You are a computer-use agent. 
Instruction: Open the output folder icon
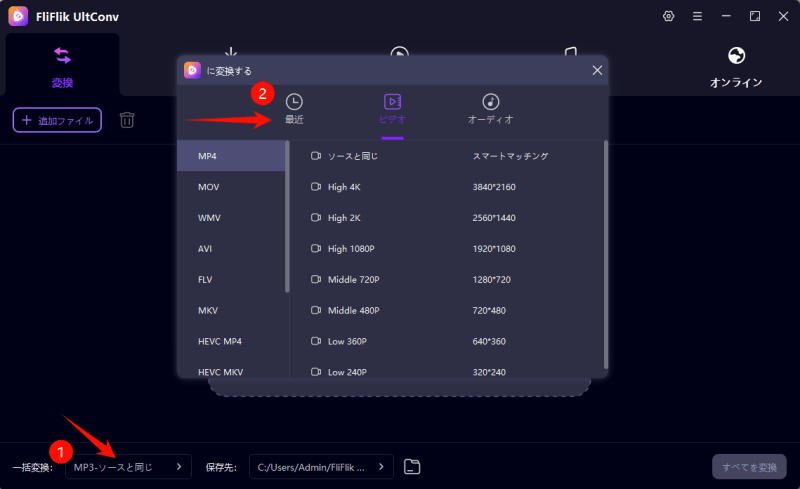(x=412, y=466)
